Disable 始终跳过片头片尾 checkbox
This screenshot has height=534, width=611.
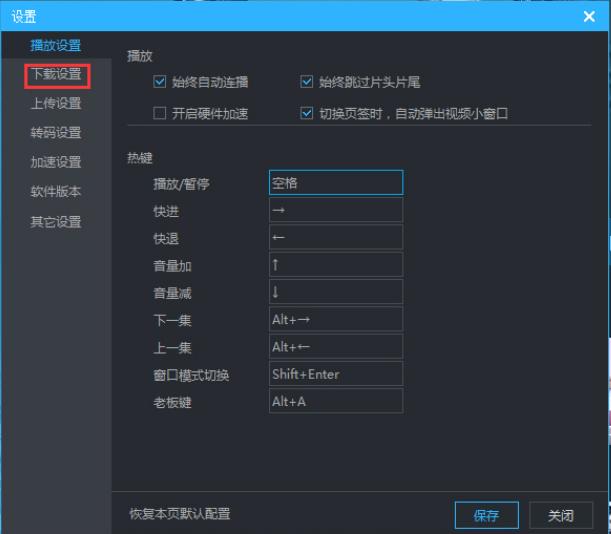pos(307,82)
